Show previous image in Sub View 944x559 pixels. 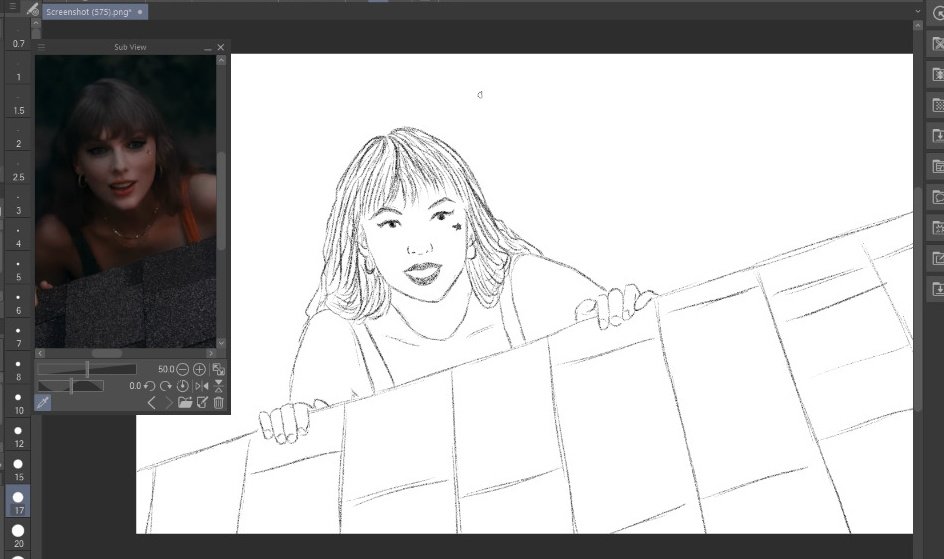[x=152, y=403]
